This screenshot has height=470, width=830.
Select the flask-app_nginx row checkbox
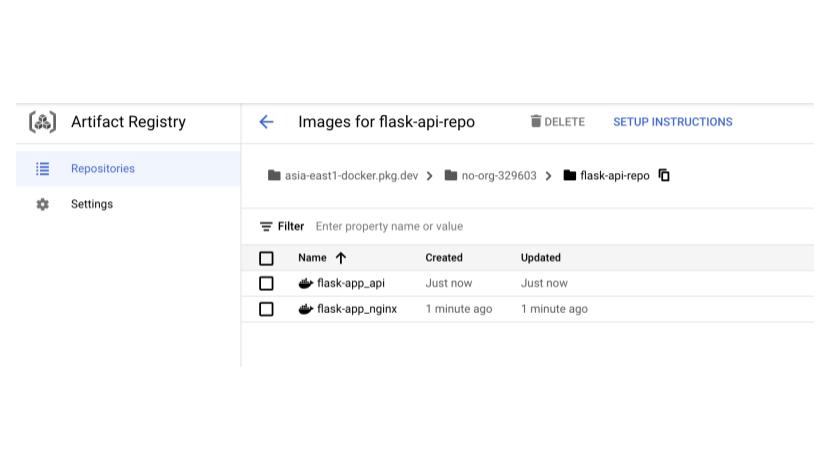coord(266,309)
